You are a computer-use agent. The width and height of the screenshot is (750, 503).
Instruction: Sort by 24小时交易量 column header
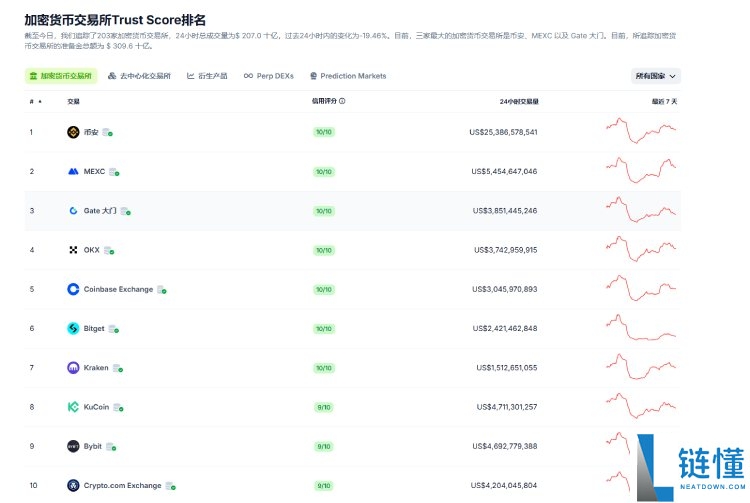pos(519,101)
